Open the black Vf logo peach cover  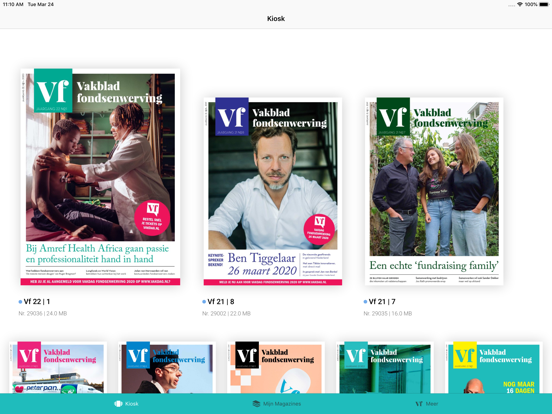[276, 367]
